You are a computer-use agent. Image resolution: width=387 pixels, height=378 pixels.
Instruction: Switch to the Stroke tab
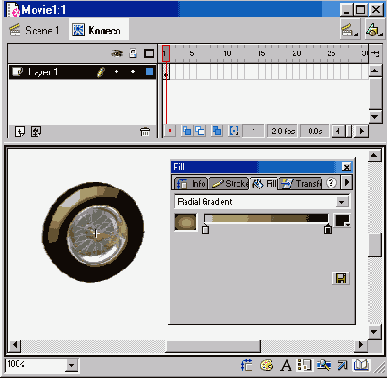[230, 183]
